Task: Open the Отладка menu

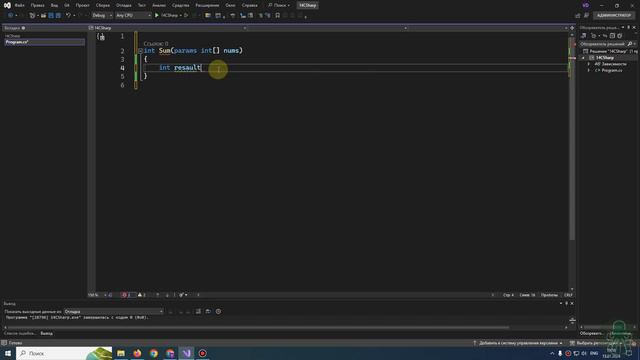Action: tap(123, 5)
